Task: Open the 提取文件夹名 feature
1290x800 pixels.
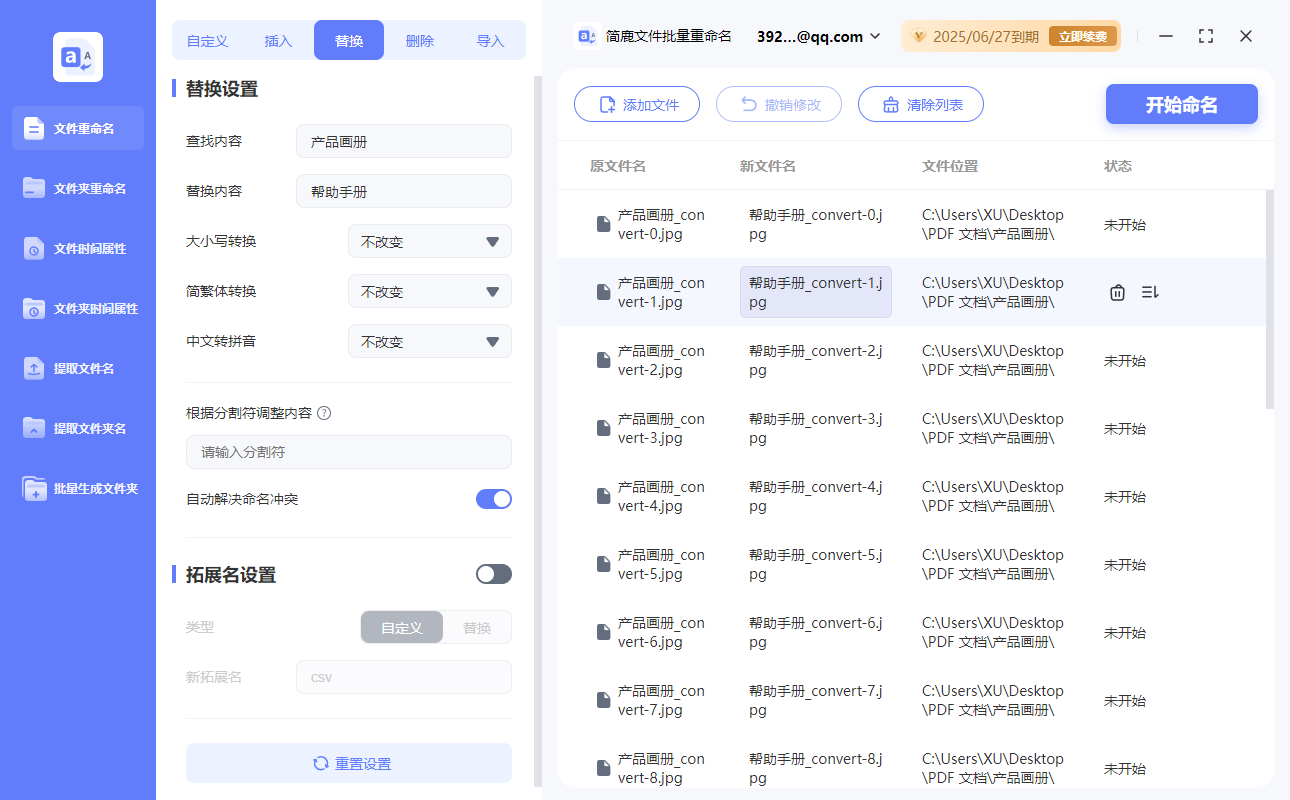Action: point(77,428)
